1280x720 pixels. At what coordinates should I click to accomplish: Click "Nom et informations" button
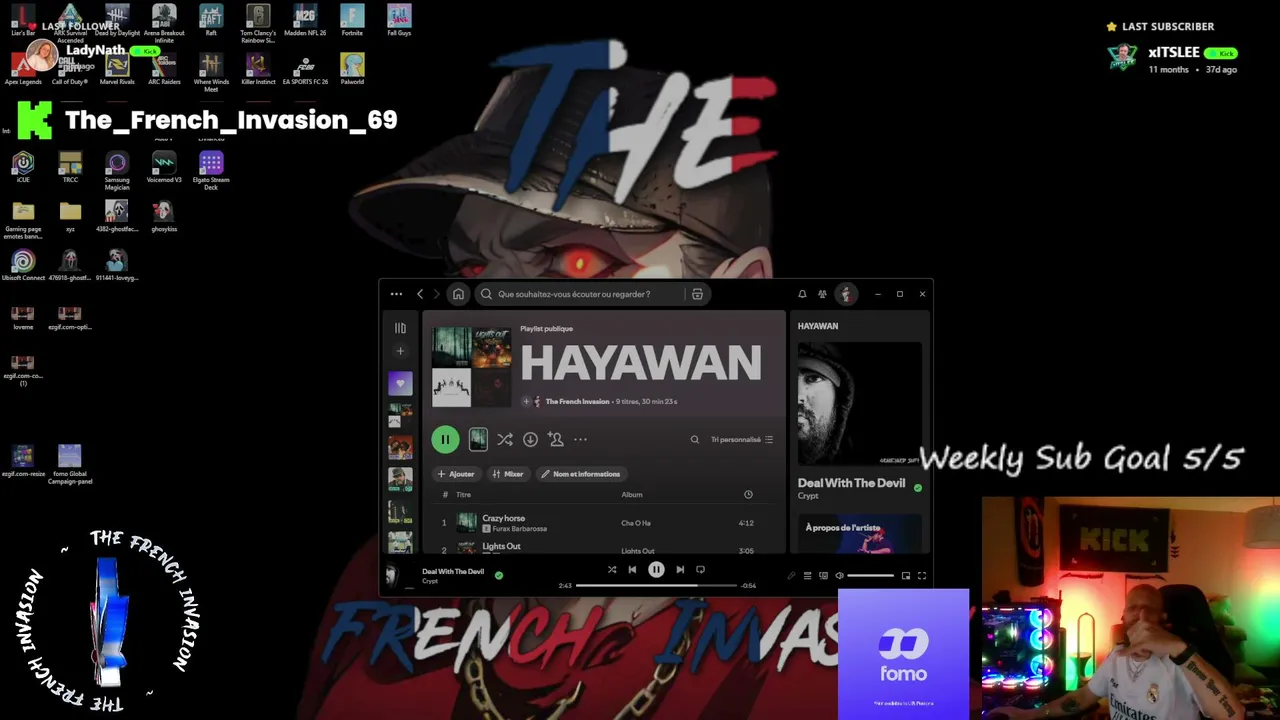click(580, 474)
